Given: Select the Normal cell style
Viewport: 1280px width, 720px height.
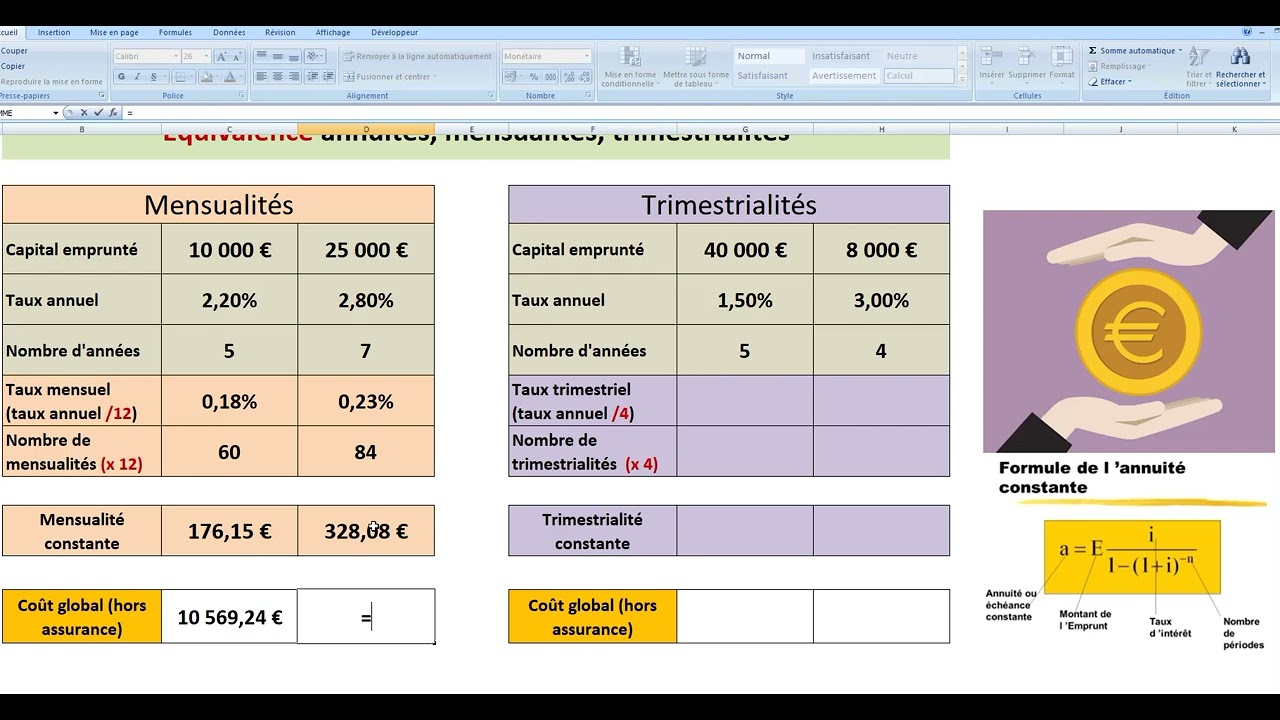Looking at the screenshot, I should (x=770, y=56).
